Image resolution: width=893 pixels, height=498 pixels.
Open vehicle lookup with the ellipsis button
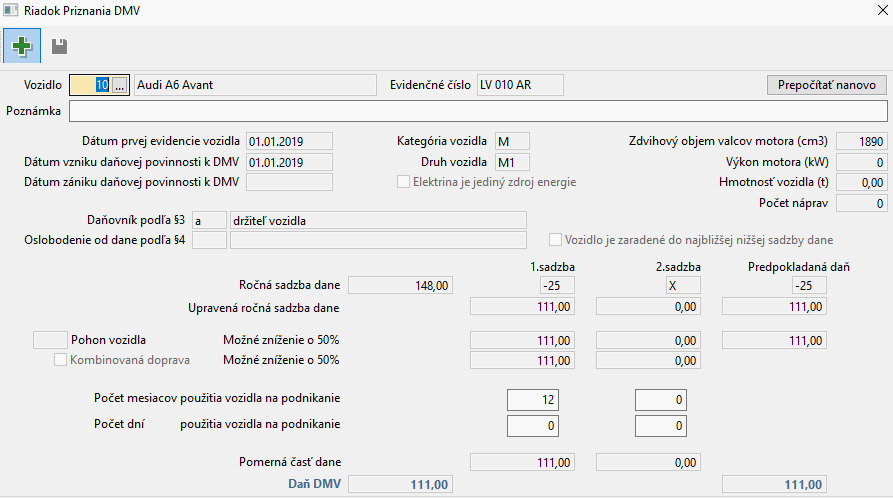(x=119, y=85)
